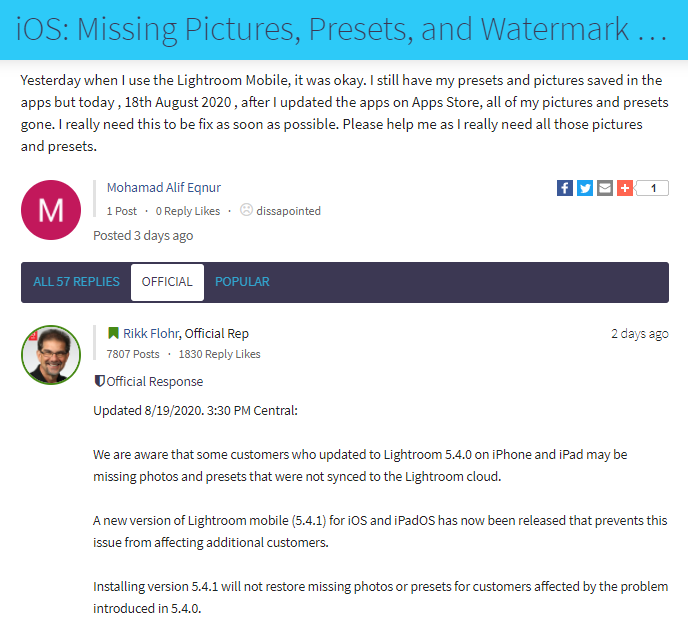Click the '2 days ago' reply timestamp
Screen dimensions: 688x625
[x=639, y=333]
